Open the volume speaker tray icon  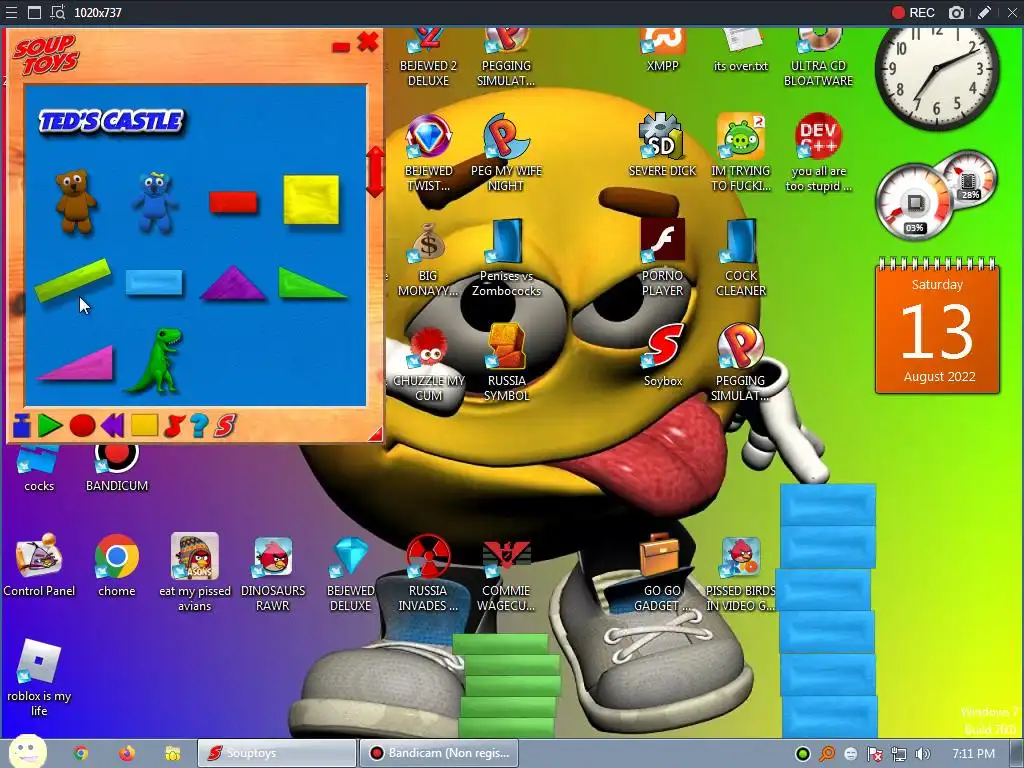click(x=922, y=754)
